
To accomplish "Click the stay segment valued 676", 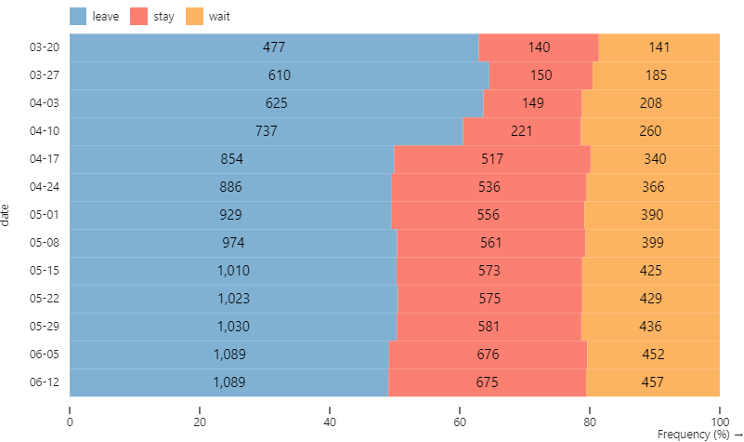I will [488, 354].
